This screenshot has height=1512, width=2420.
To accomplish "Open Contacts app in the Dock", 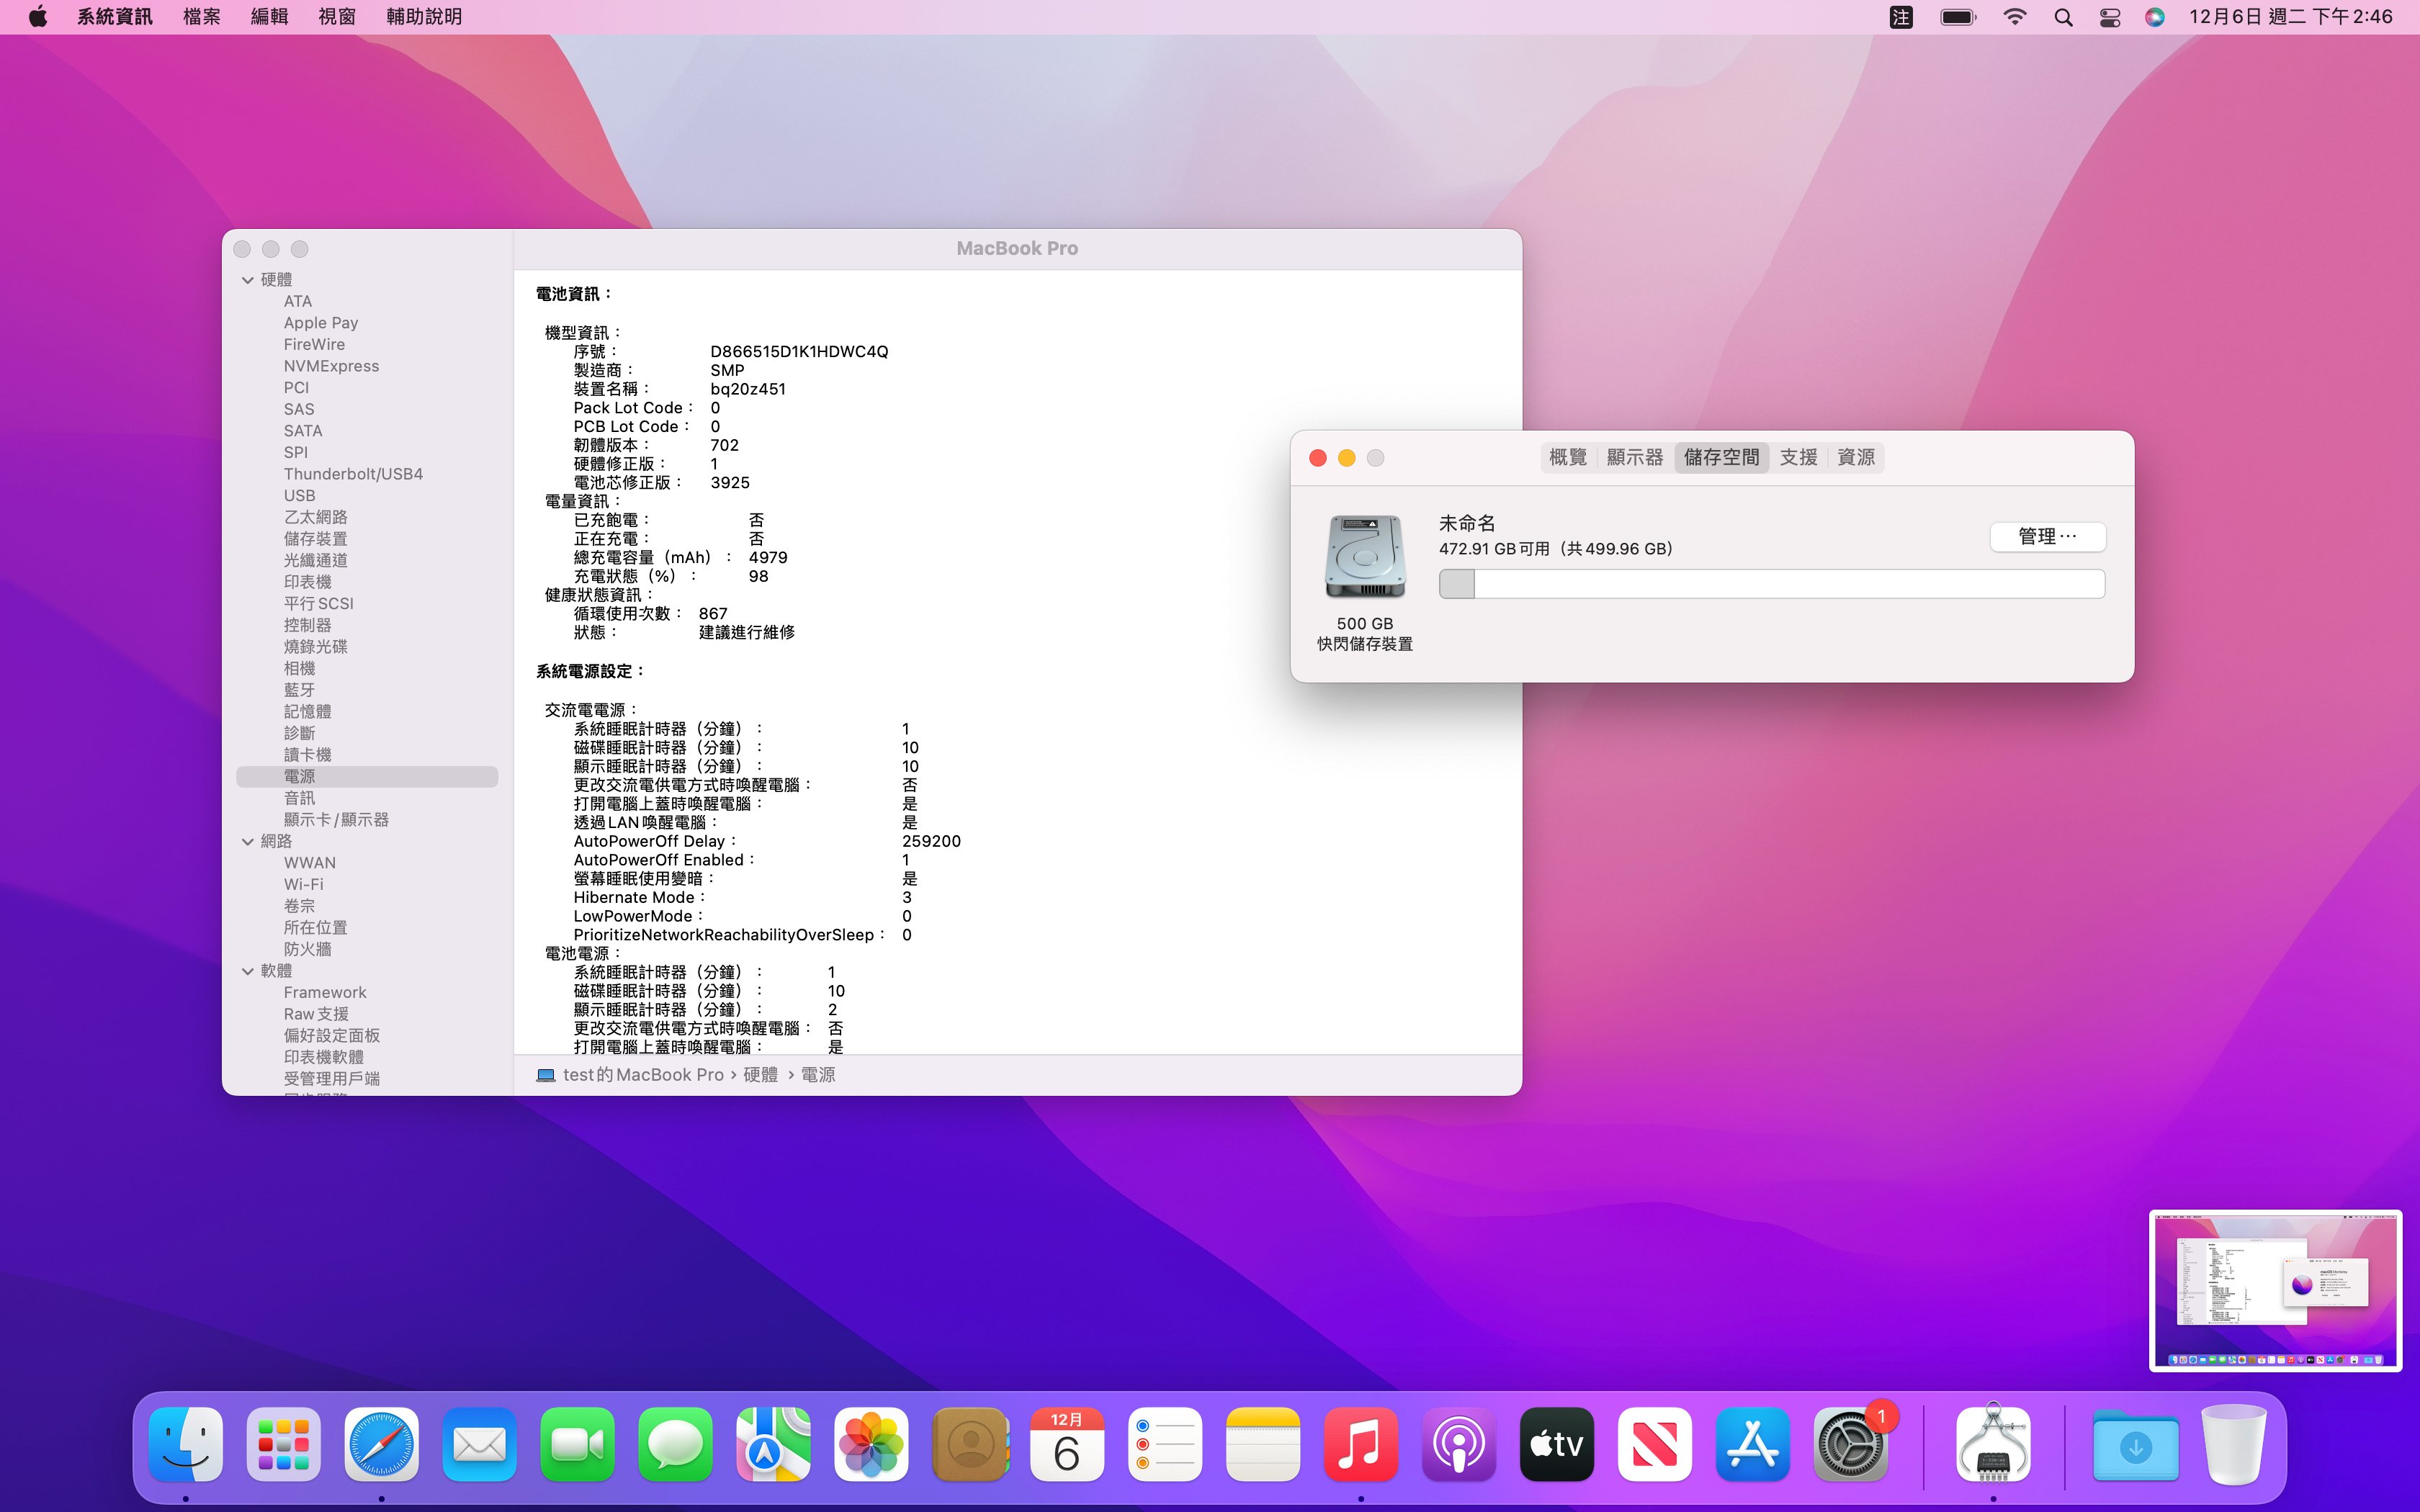I will coord(970,1444).
